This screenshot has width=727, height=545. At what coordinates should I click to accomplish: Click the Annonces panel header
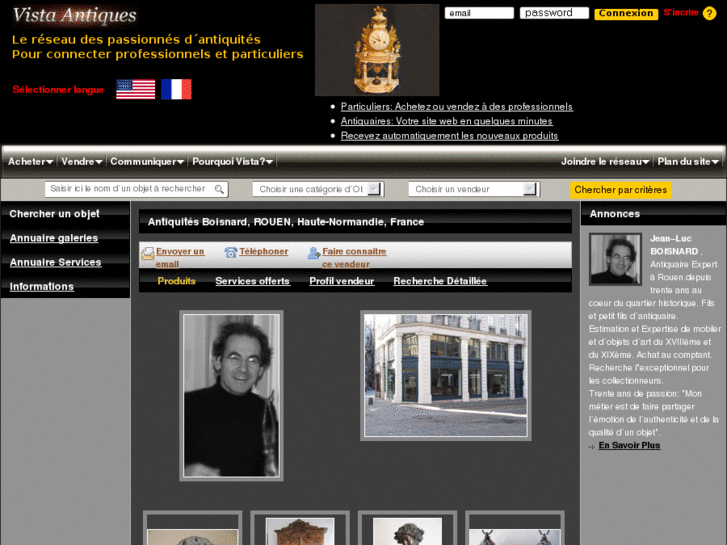tap(653, 214)
